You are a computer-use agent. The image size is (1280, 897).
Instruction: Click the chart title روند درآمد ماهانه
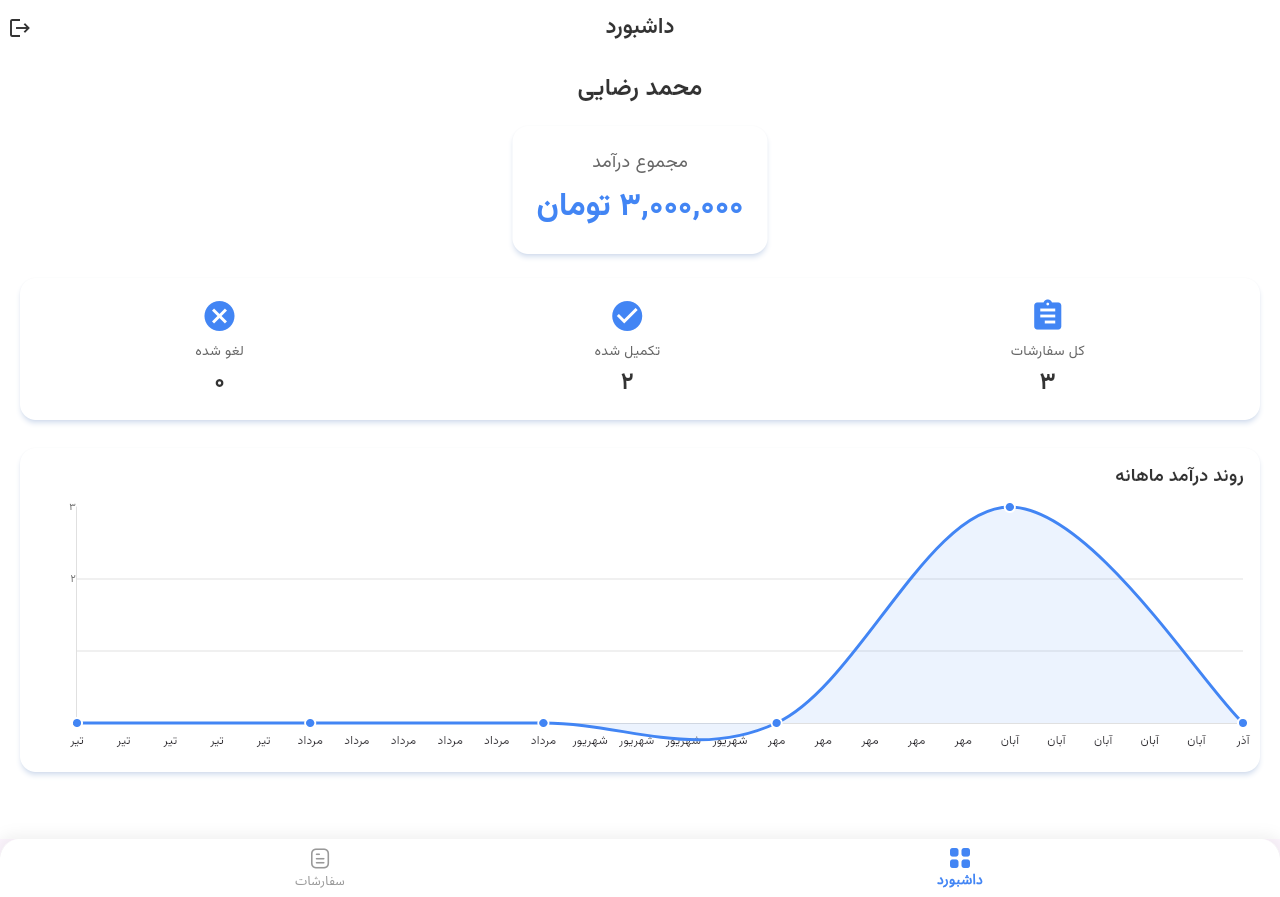pos(1179,475)
